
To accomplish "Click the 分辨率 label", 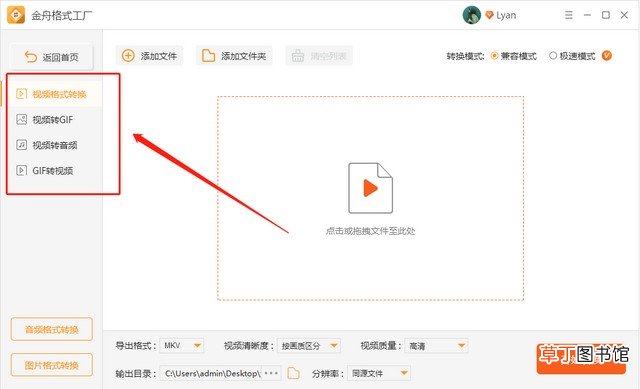I will (x=328, y=373).
